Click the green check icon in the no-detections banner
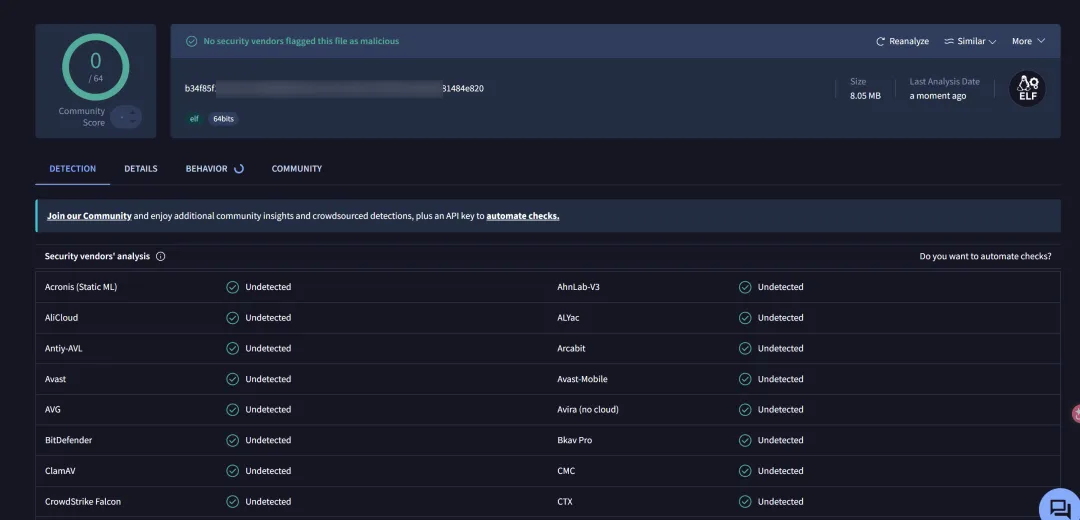Screen dimensions: 1080x520 [191, 41]
